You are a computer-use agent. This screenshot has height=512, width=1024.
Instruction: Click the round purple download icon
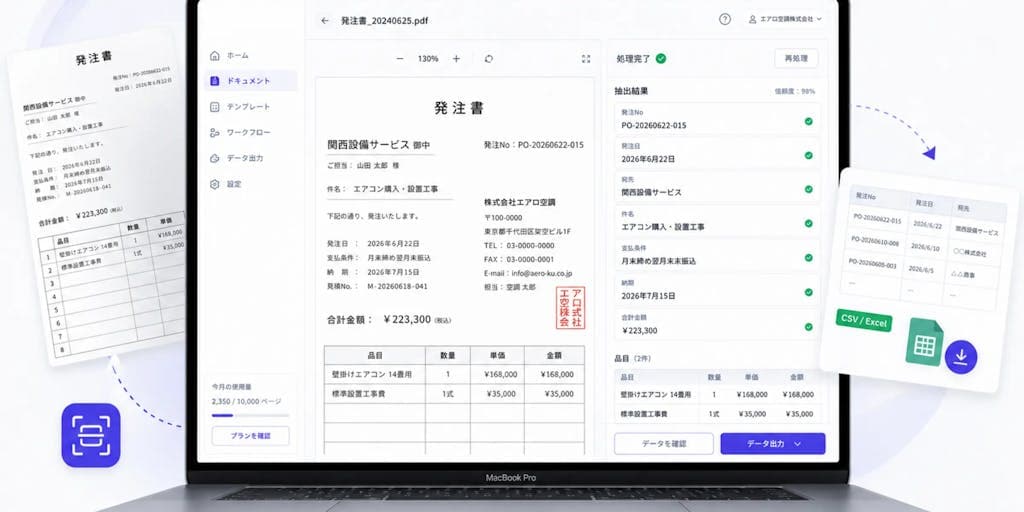961,357
